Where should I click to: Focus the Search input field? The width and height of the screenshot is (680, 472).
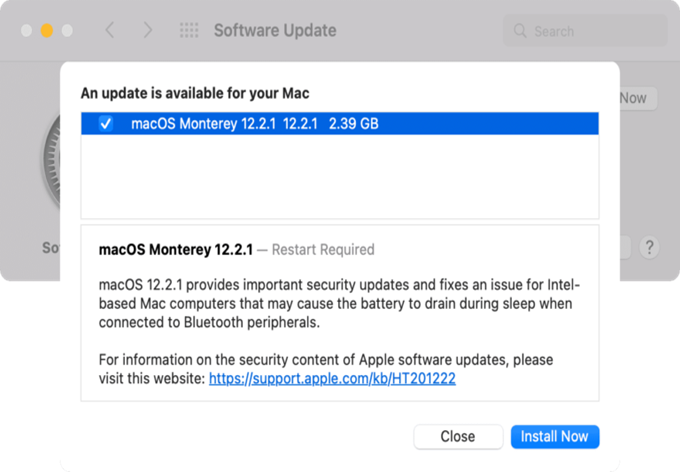coord(590,31)
